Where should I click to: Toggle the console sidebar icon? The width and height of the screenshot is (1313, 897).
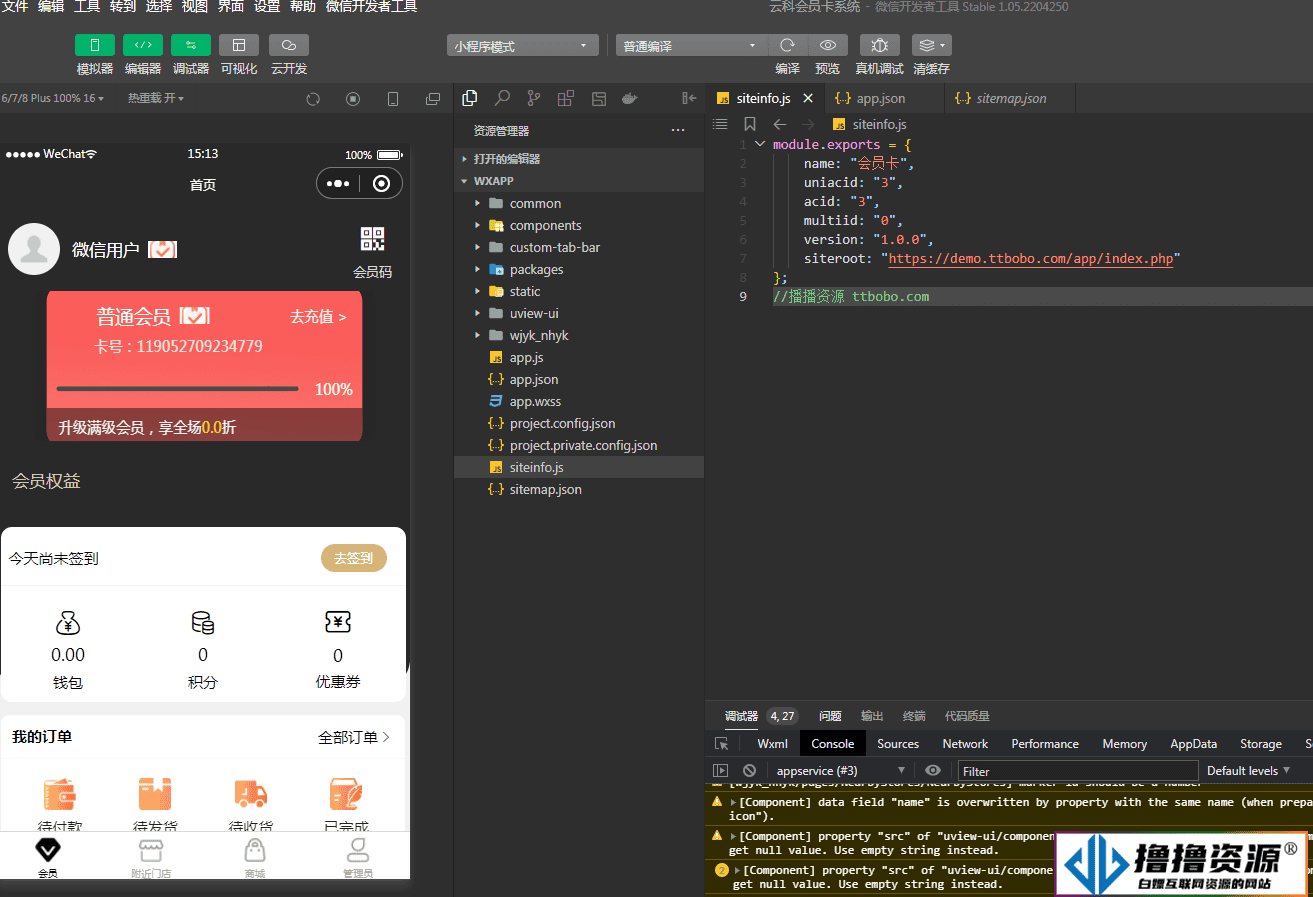[x=720, y=770]
